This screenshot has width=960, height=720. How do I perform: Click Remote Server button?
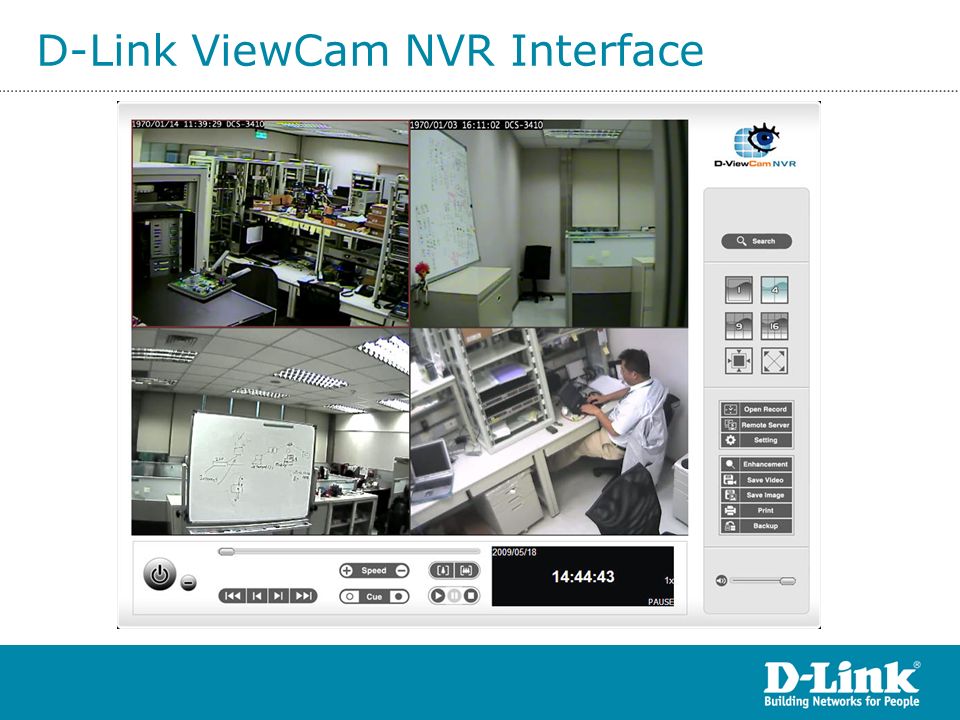click(x=757, y=424)
